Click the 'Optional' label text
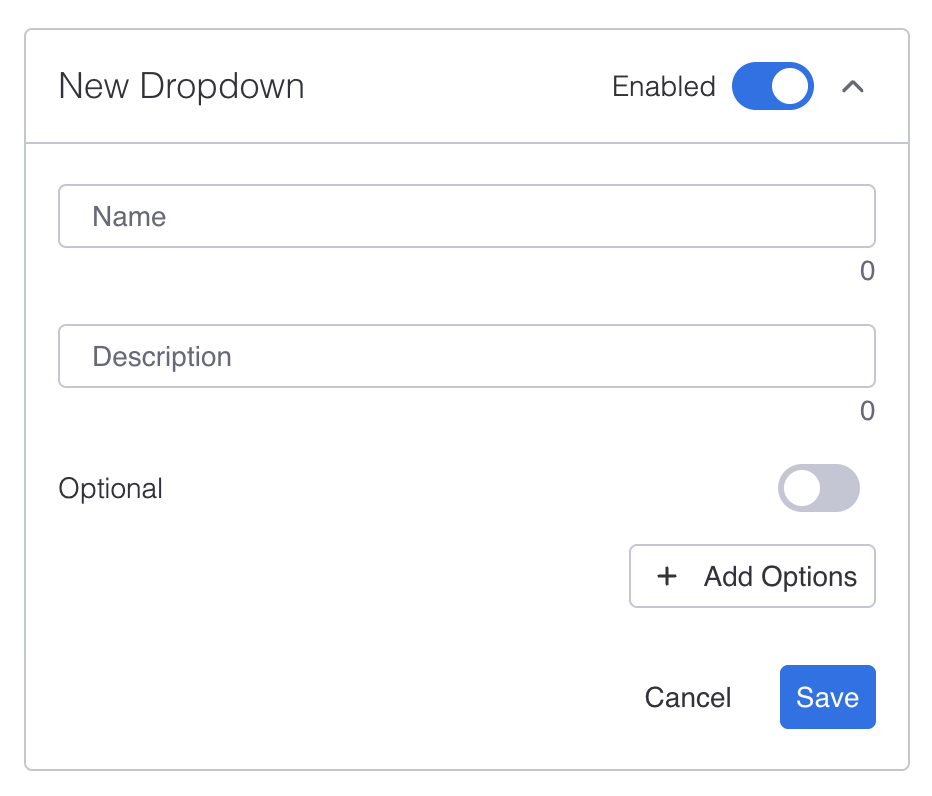Image resolution: width=932 pixels, height=796 pixels. [111, 489]
